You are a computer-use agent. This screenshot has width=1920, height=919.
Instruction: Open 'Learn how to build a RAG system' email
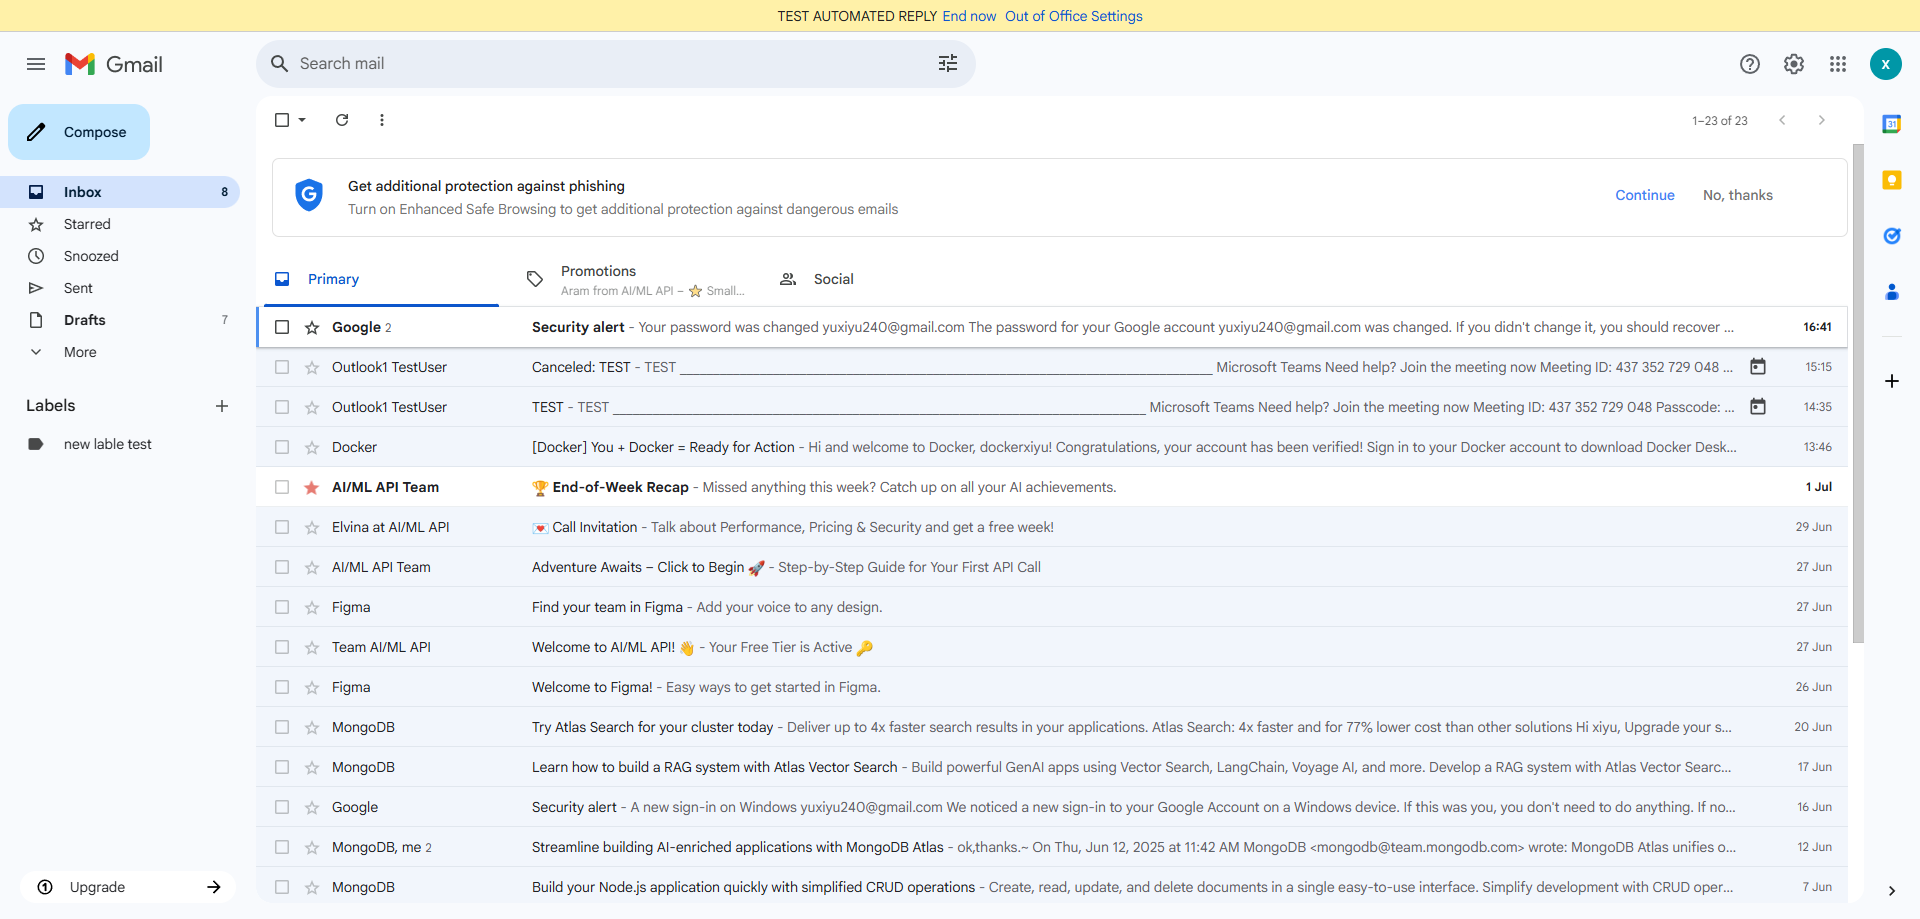1052,767
